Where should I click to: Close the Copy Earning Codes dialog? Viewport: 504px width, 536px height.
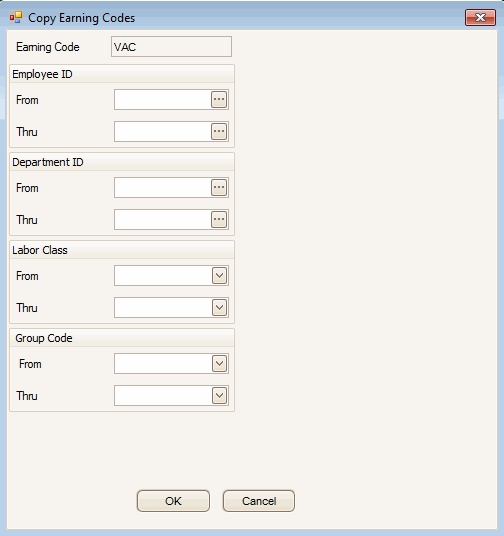tap(480, 17)
